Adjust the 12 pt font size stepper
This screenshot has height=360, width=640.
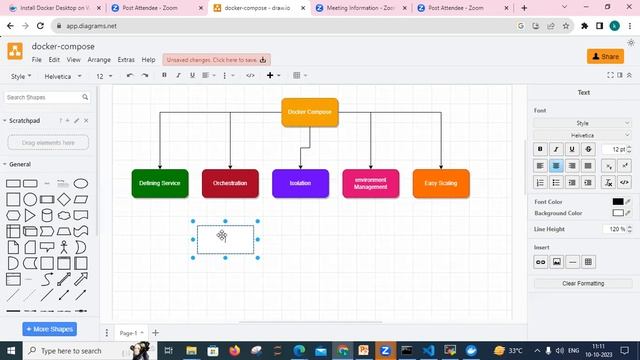coord(629,149)
